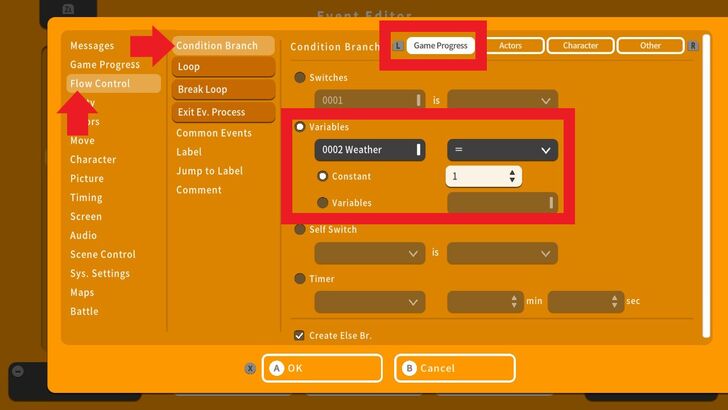The image size is (728, 410).
Task: Switch to the Character tab
Action: (580, 46)
